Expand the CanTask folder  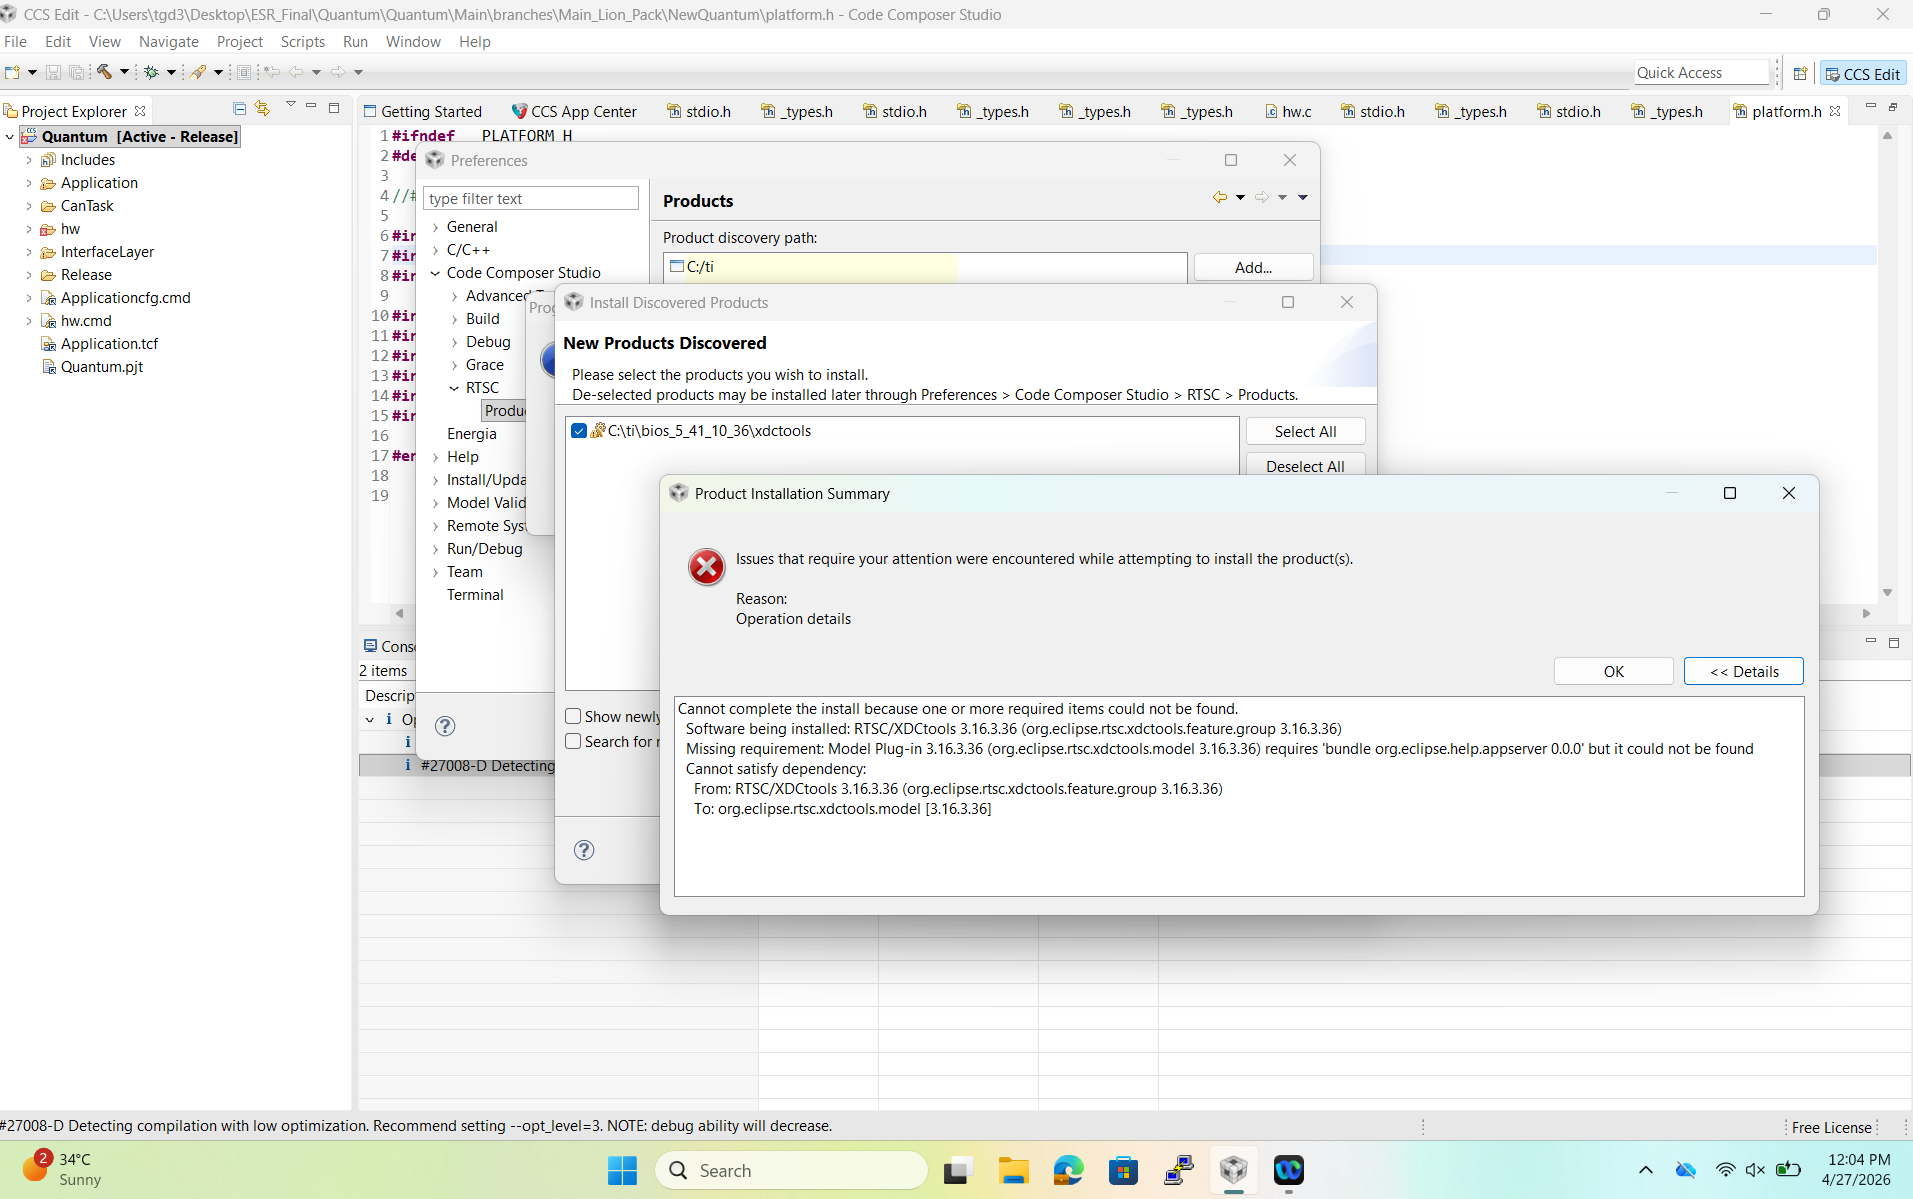[x=29, y=206]
